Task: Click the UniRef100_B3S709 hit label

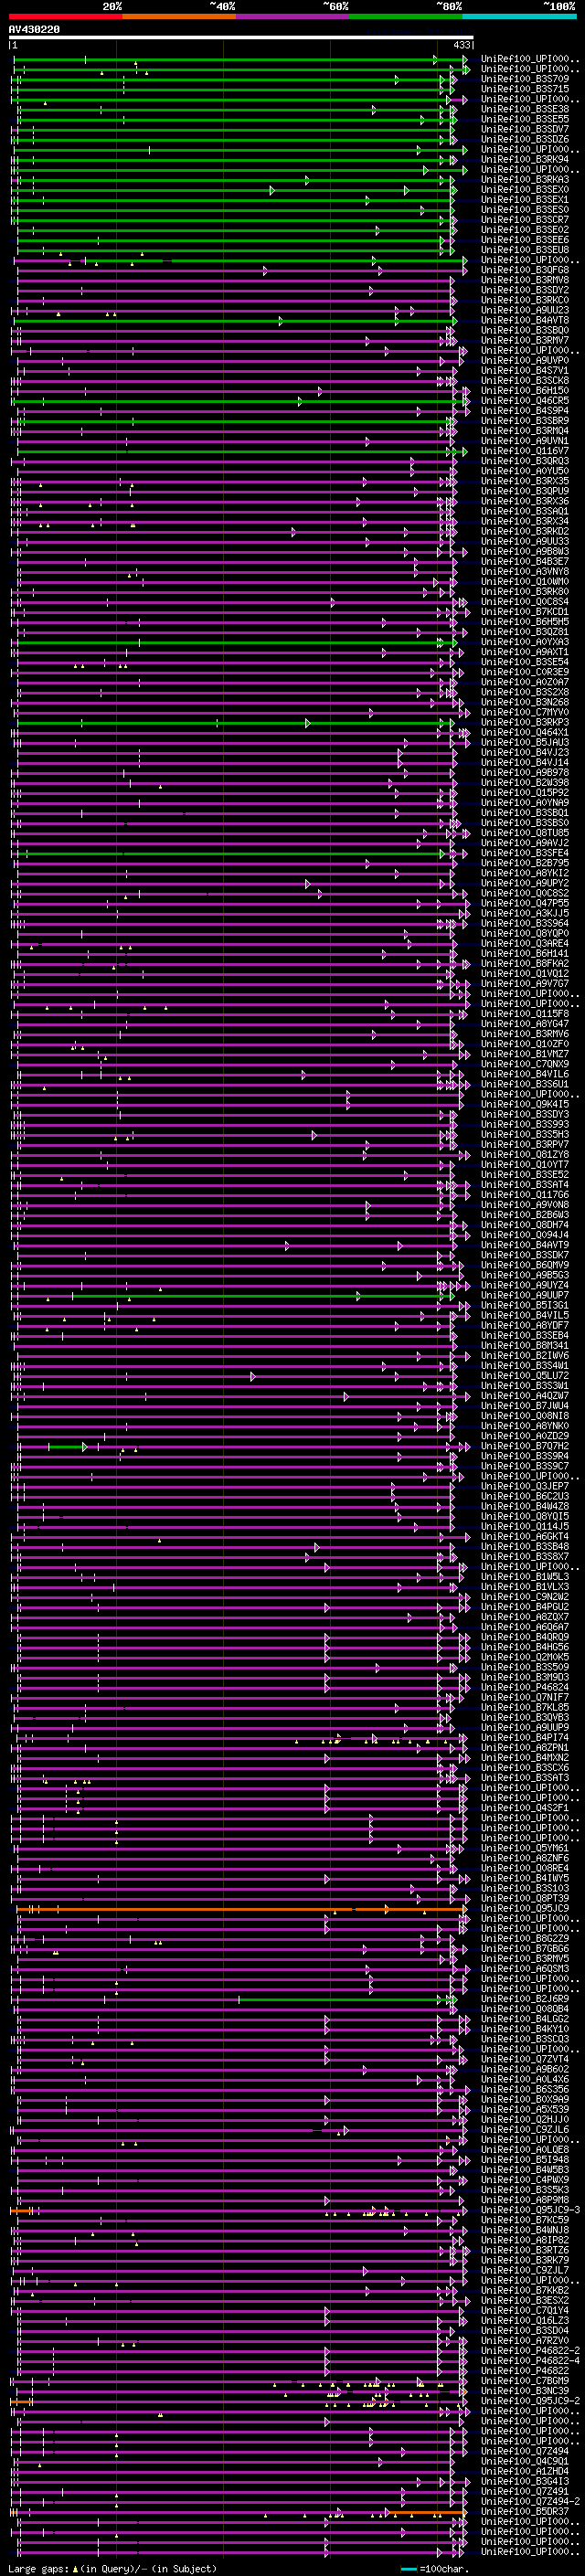Action: (525, 79)
